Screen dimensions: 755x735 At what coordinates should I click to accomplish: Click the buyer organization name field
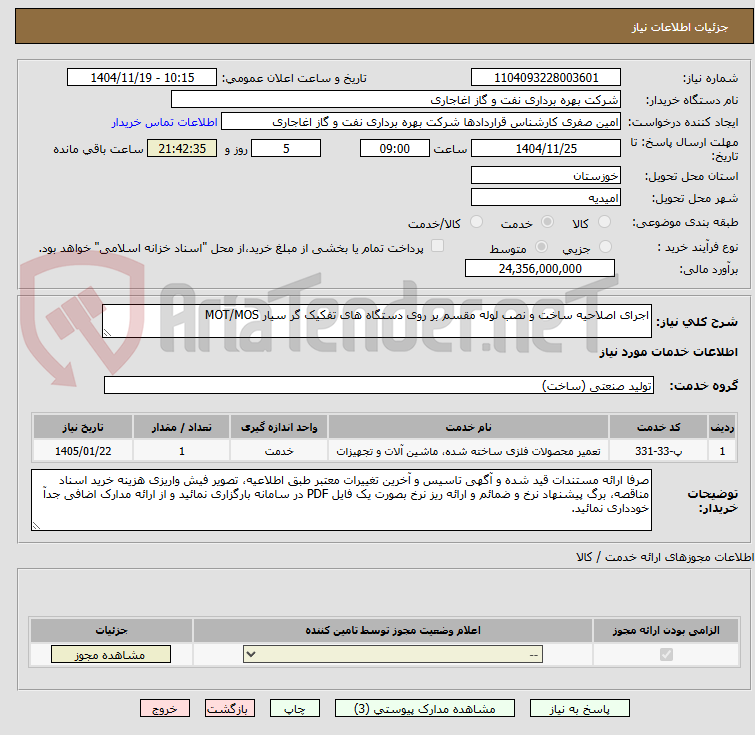[396, 100]
